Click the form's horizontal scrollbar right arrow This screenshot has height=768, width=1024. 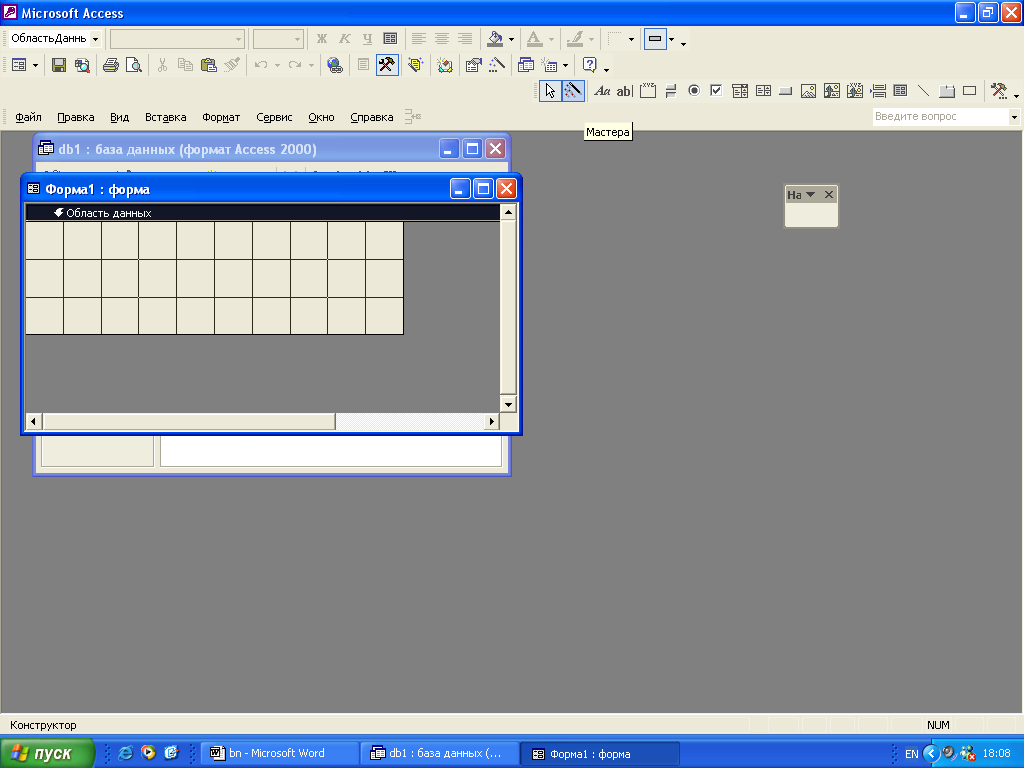coord(492,422)
